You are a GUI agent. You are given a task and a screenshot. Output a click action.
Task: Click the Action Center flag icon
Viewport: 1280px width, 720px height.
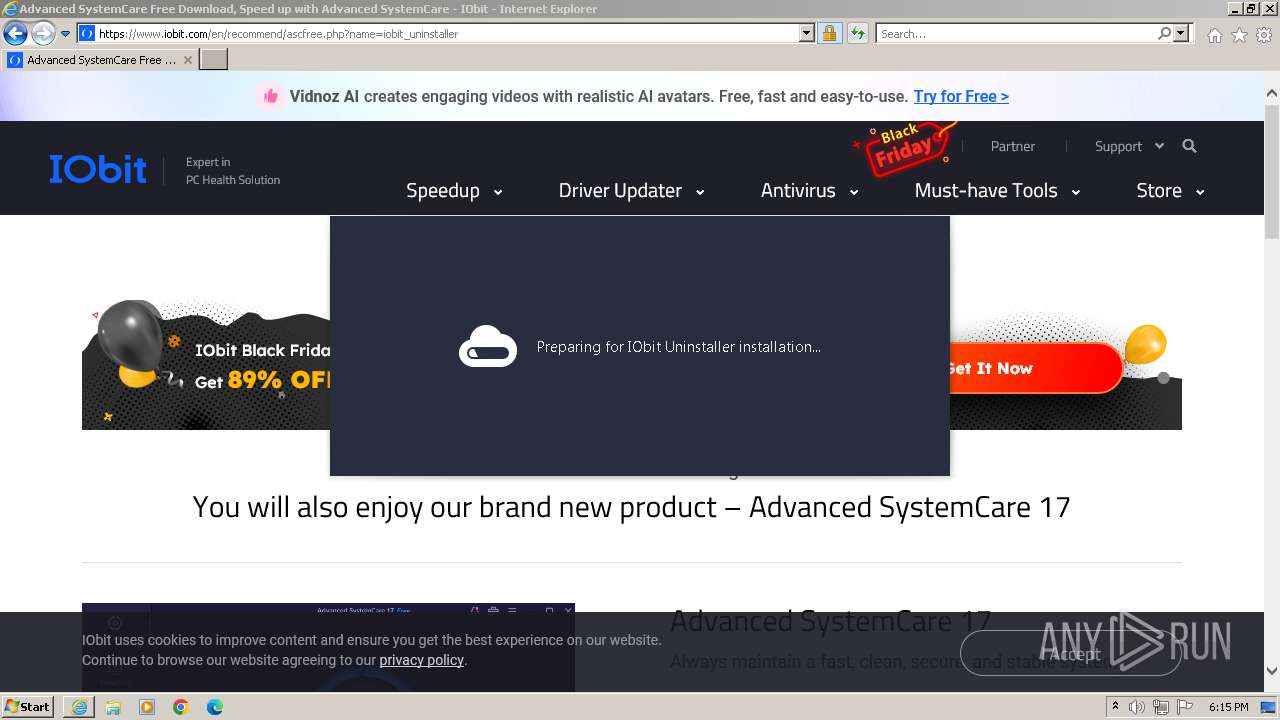[1183, 707]
